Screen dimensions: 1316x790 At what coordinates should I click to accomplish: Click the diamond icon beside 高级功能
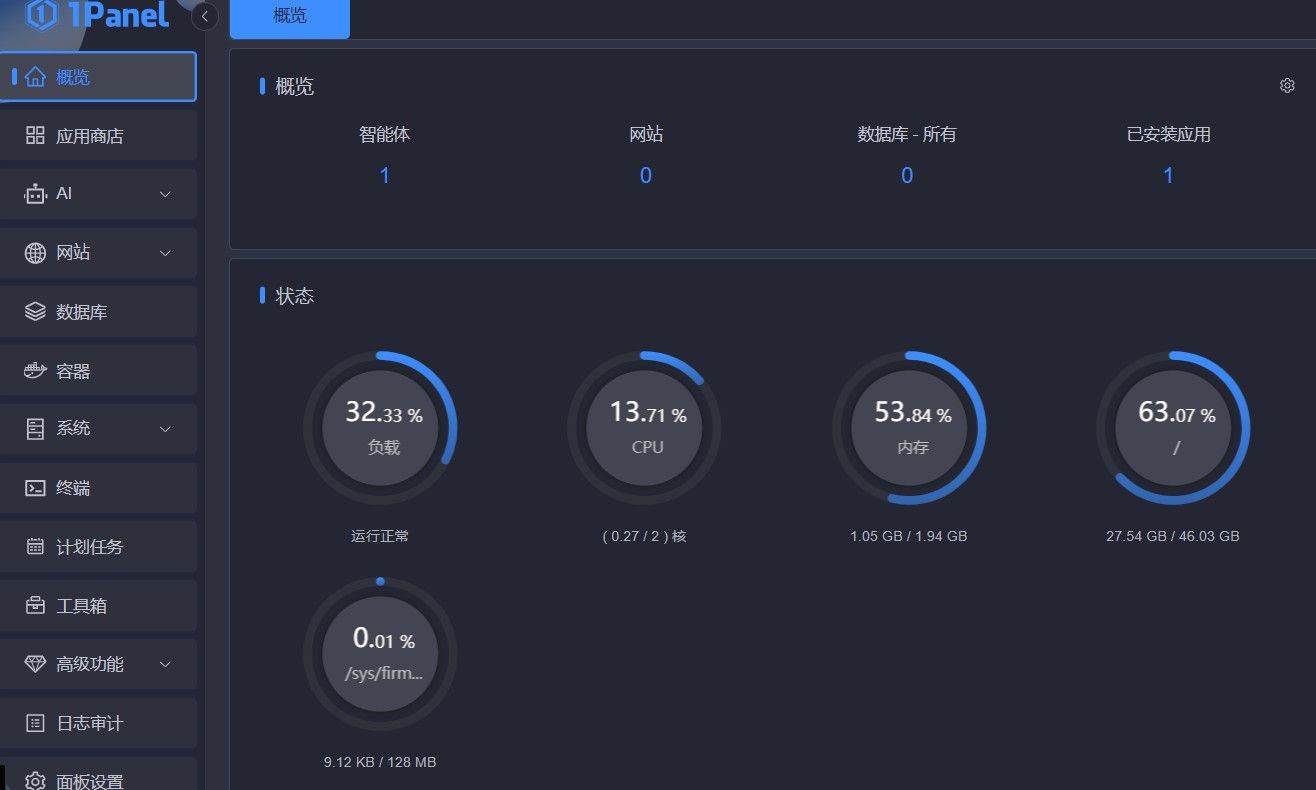point(35,664)
